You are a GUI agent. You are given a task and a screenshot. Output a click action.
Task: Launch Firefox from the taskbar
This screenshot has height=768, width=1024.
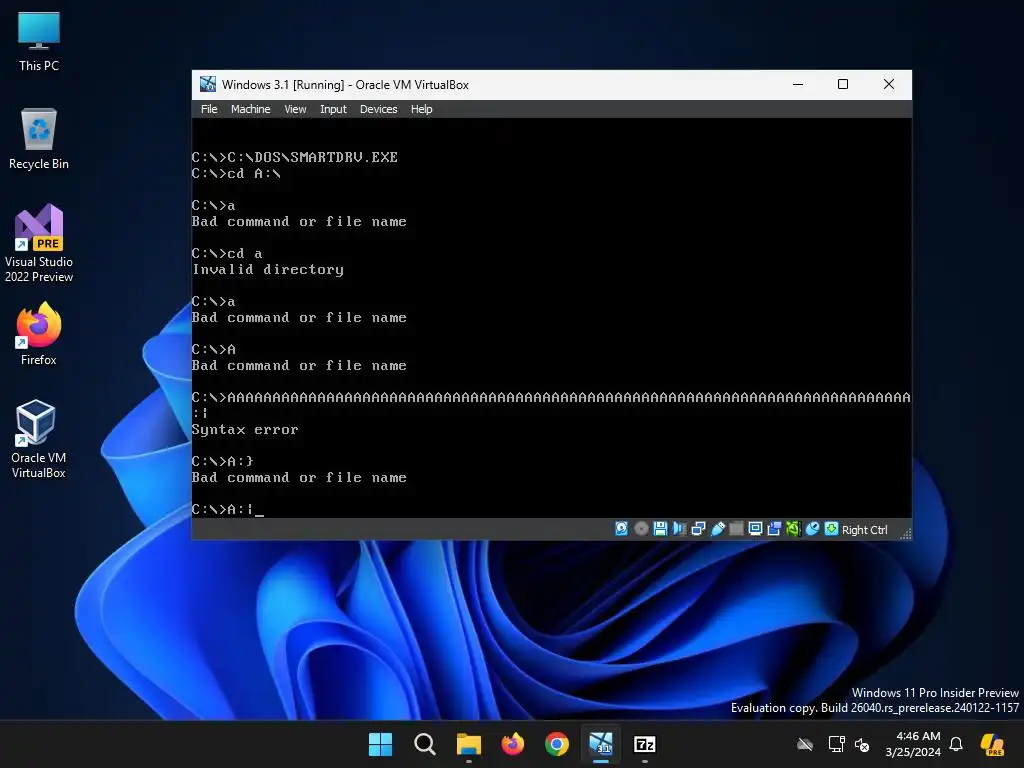[x=513, y=744]
